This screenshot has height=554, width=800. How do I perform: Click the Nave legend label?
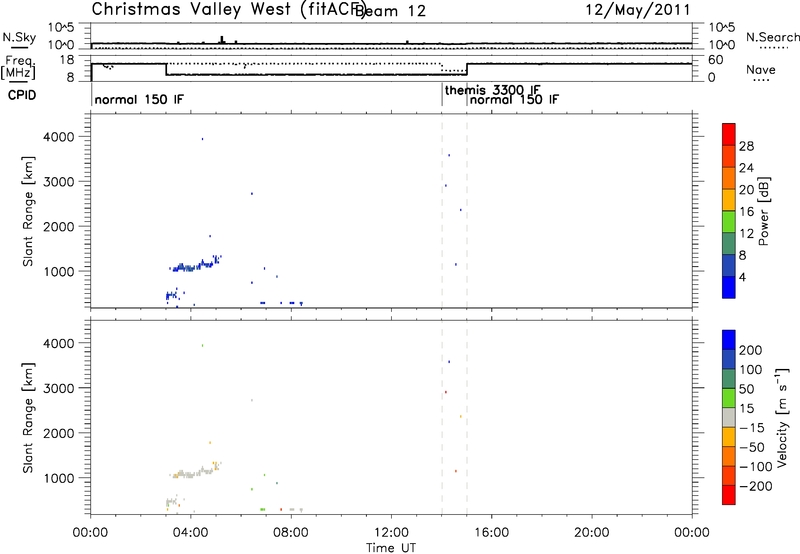(761, 69)
